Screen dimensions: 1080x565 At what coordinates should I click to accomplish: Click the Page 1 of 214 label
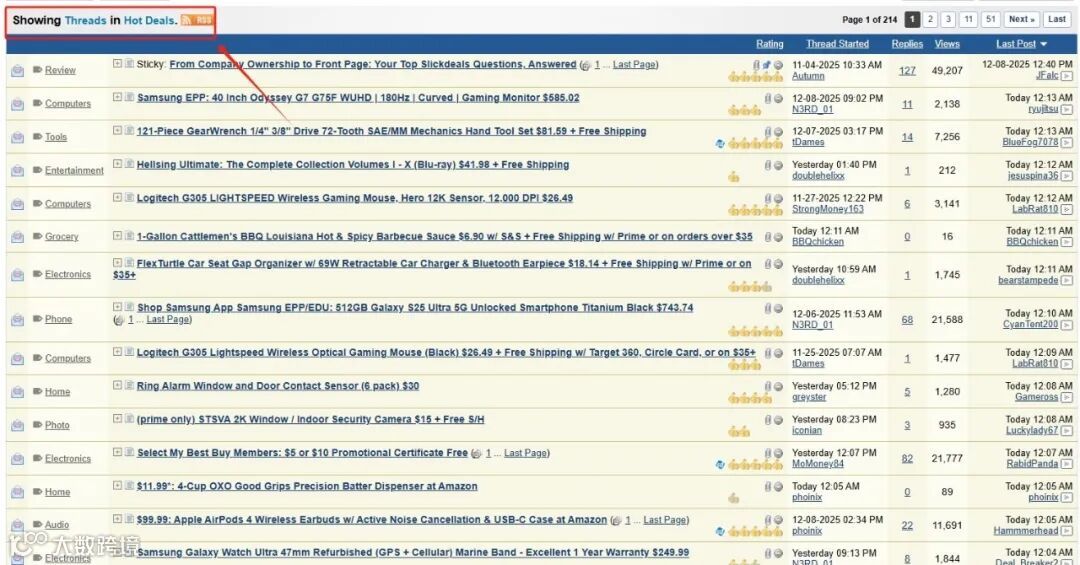(869, 20)
